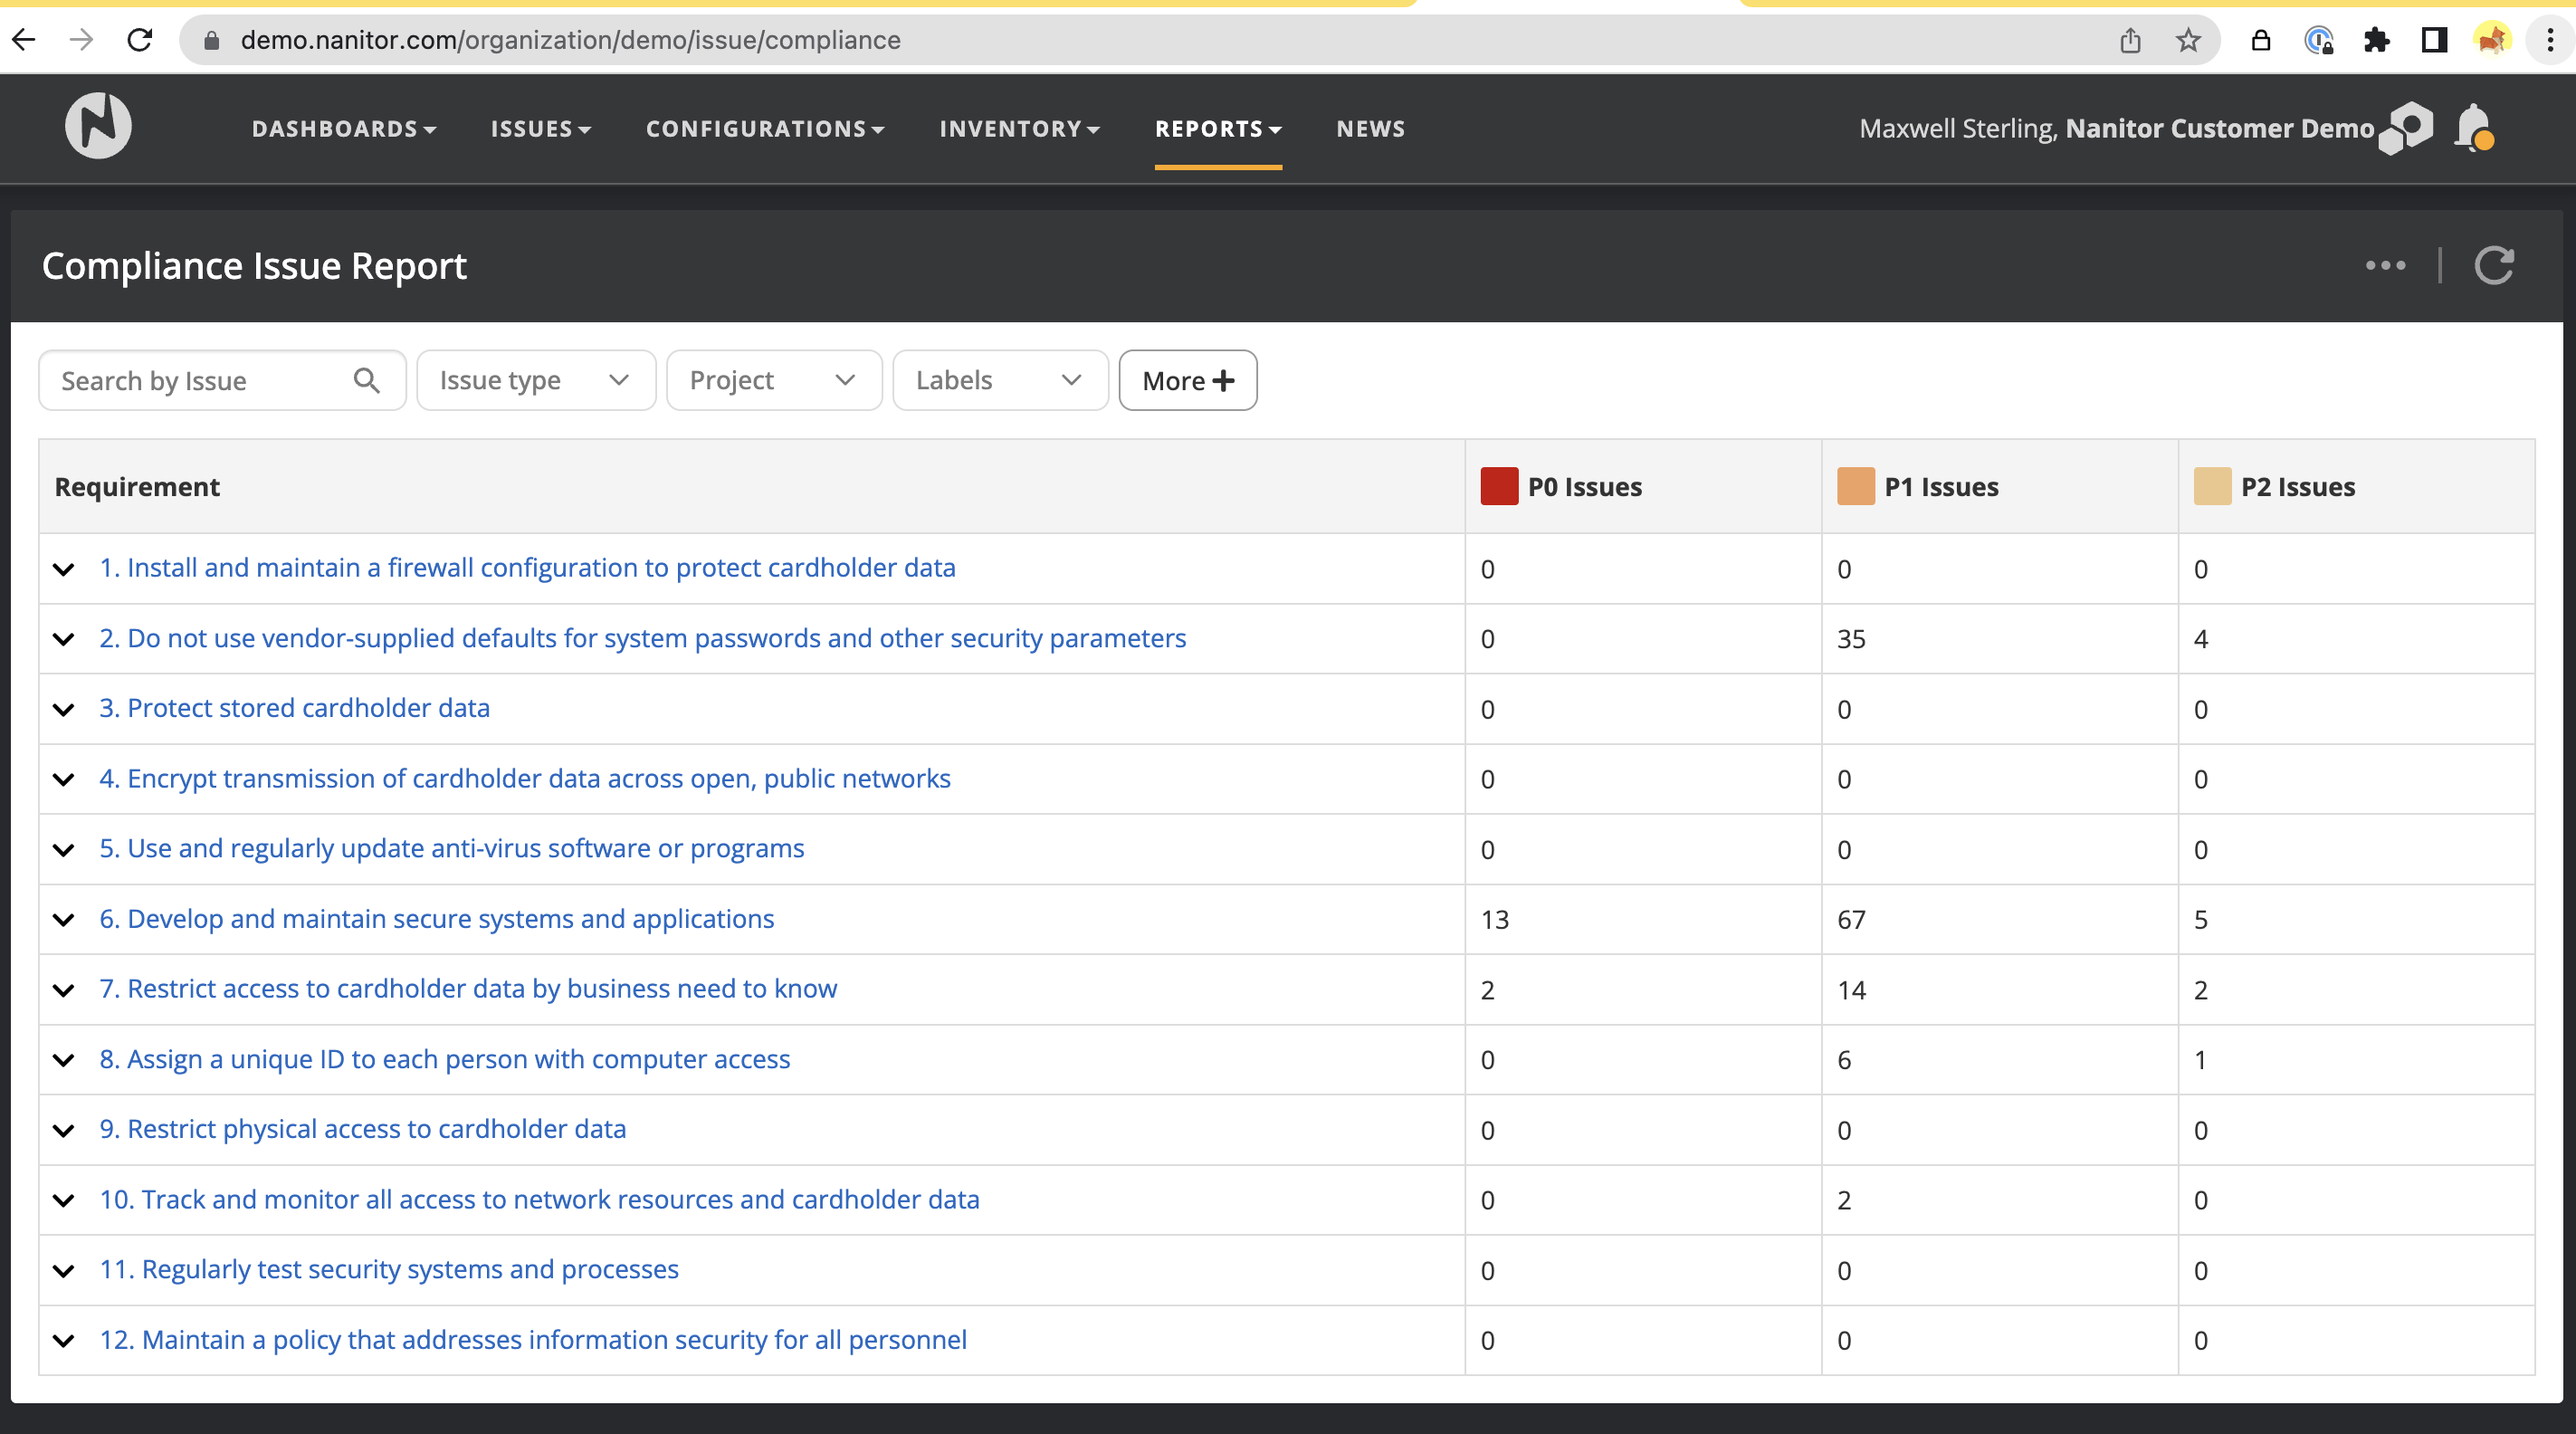Image resolution: width=2576 pixels, height=1434 pixels.
Task: Open the browser extensions puzzle icon
Action: point(2376,40)
